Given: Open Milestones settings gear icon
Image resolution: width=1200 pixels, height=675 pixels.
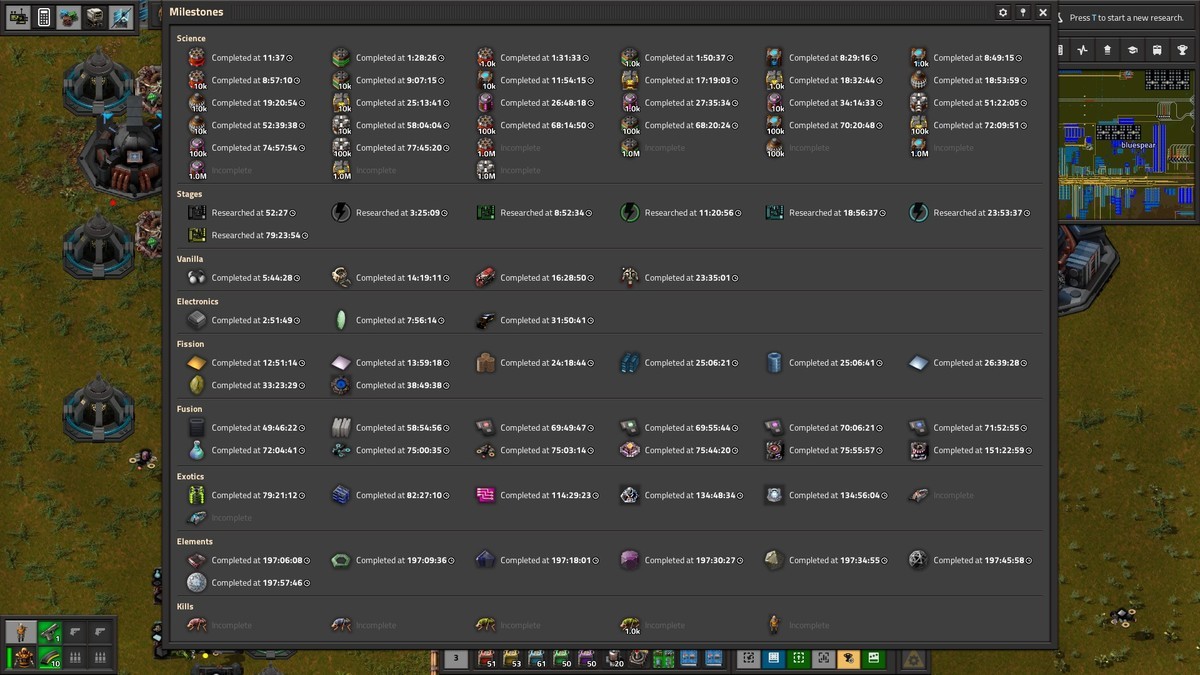Looking at the screenshot, I should tap(1003, 12).
